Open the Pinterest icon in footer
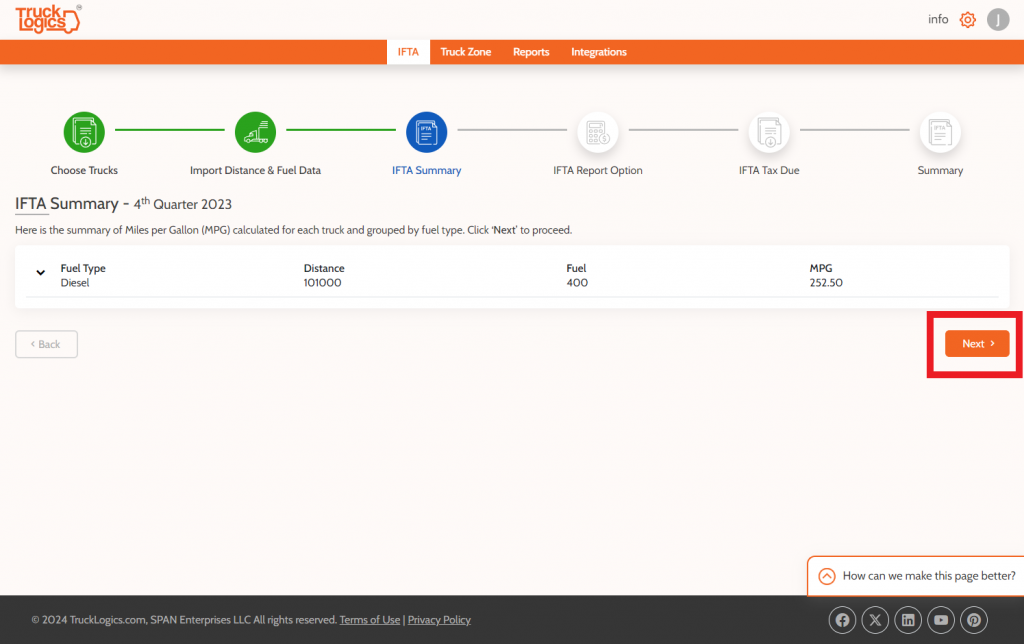The height and width of the screenshot is (644, 1024). pos(974,620)
